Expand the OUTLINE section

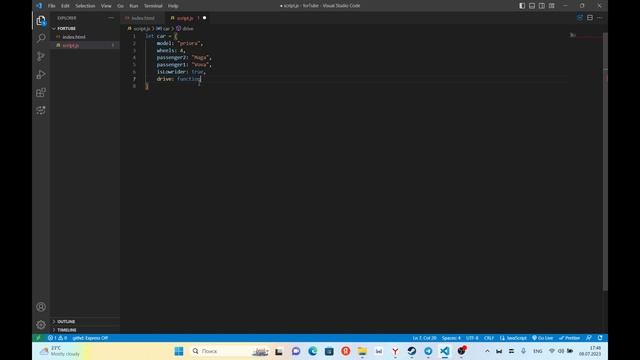point(65,322)
